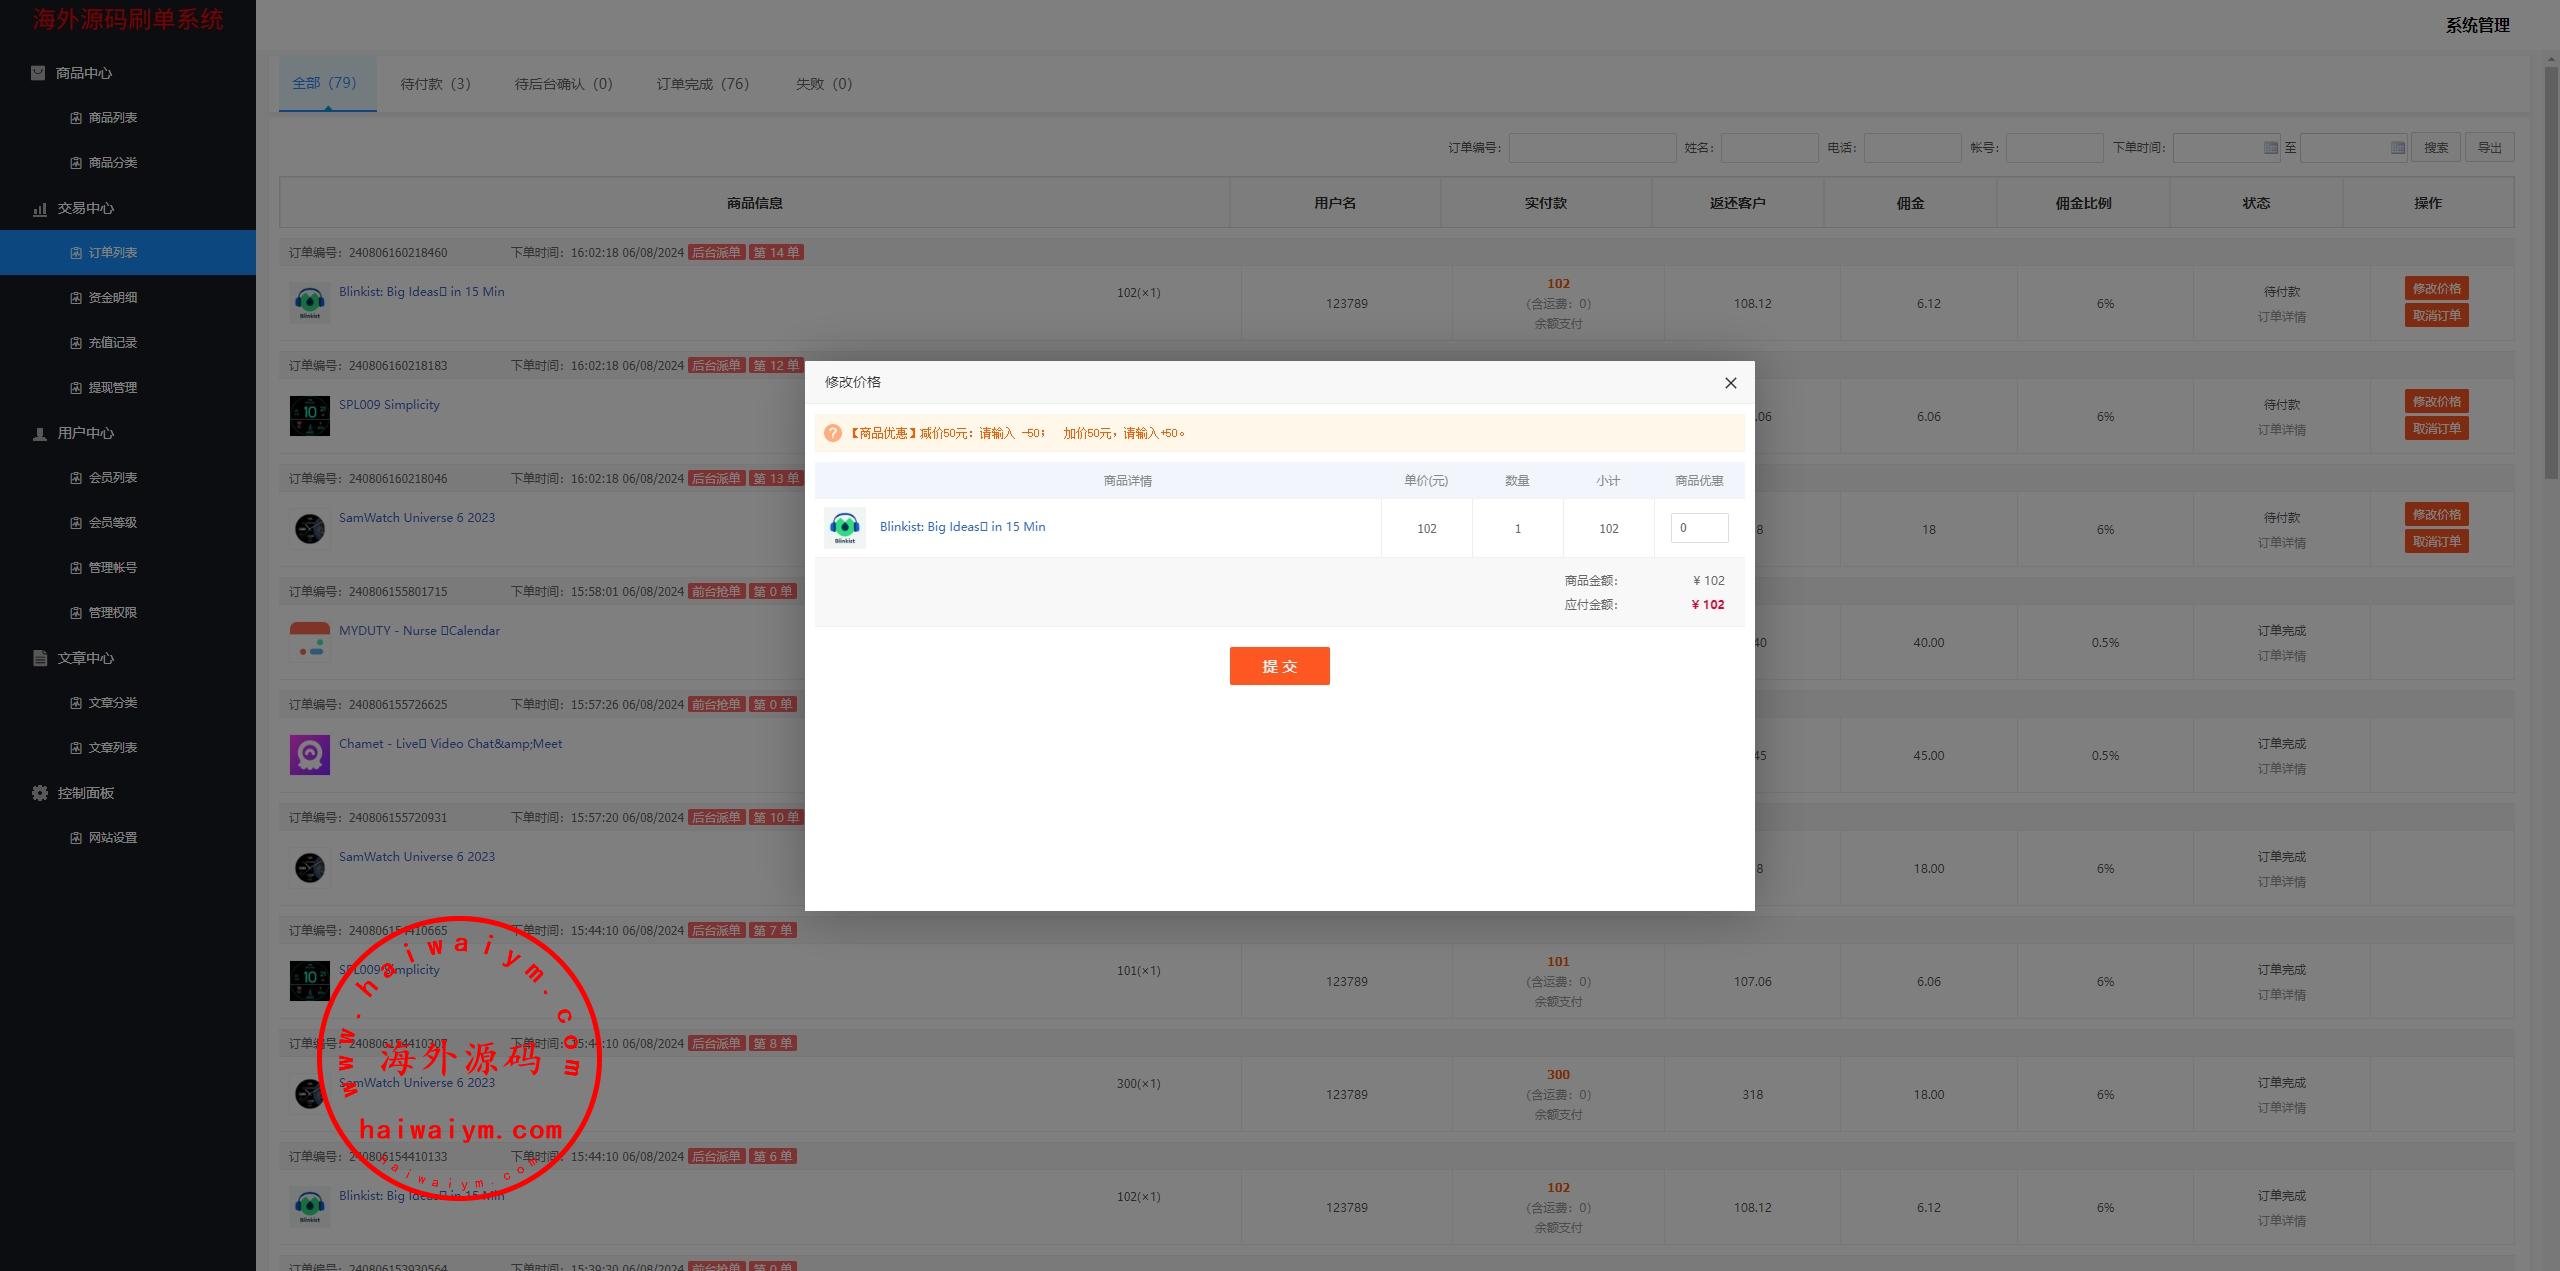Click the 控制面板 gear icon in sidebar
The image size is (2560, 1271).
(39, 793)
